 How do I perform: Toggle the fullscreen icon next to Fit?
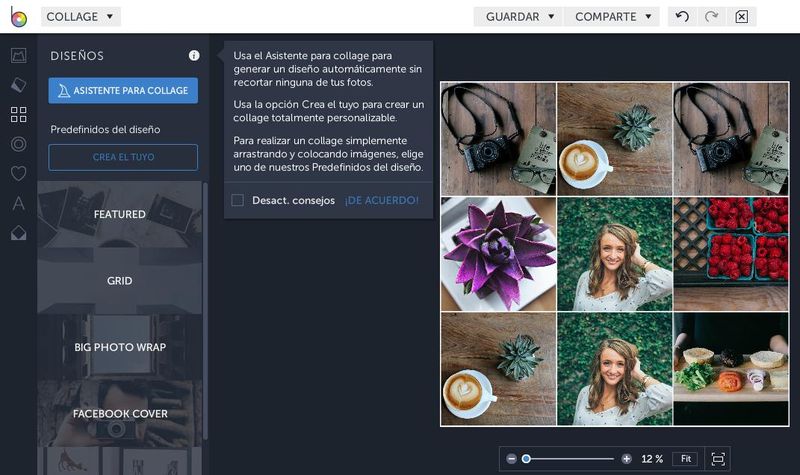point(717,459)
